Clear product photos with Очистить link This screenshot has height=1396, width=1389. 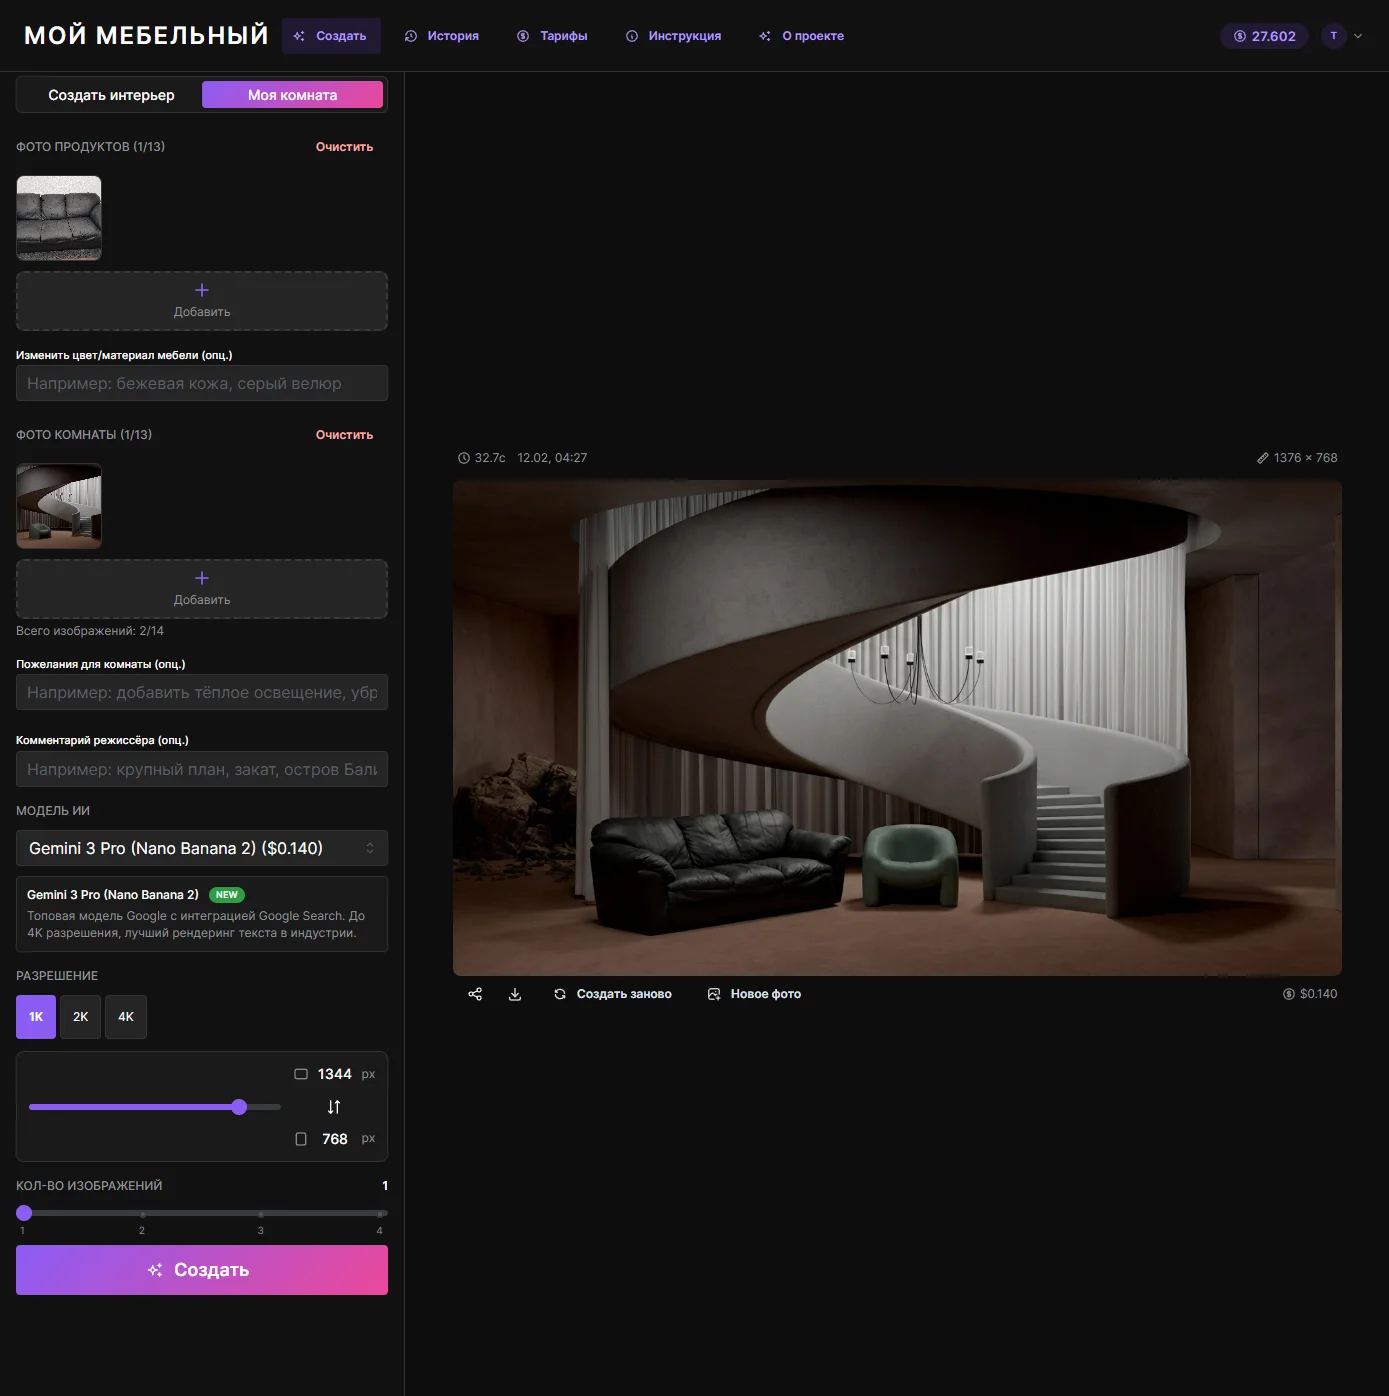pos(344,147)
